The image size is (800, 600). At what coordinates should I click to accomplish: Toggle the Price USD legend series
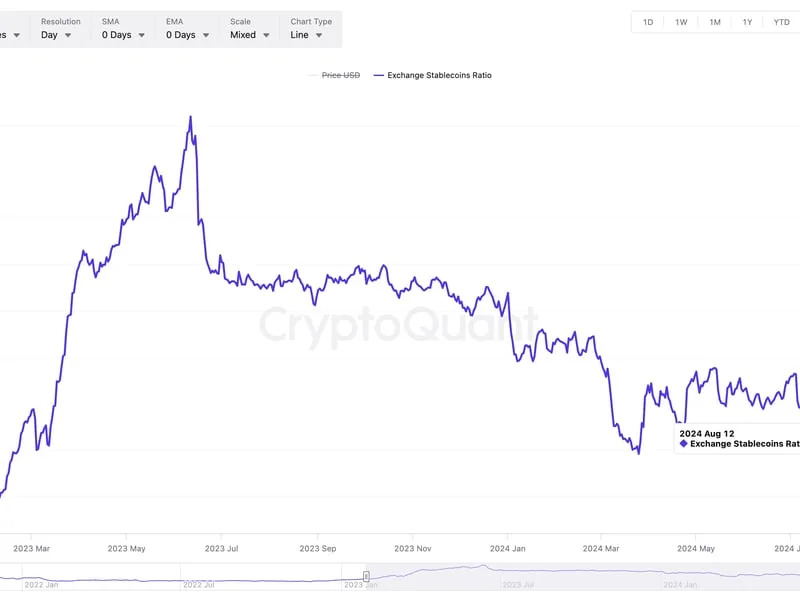pyautogui.click(x=335, y=76)
